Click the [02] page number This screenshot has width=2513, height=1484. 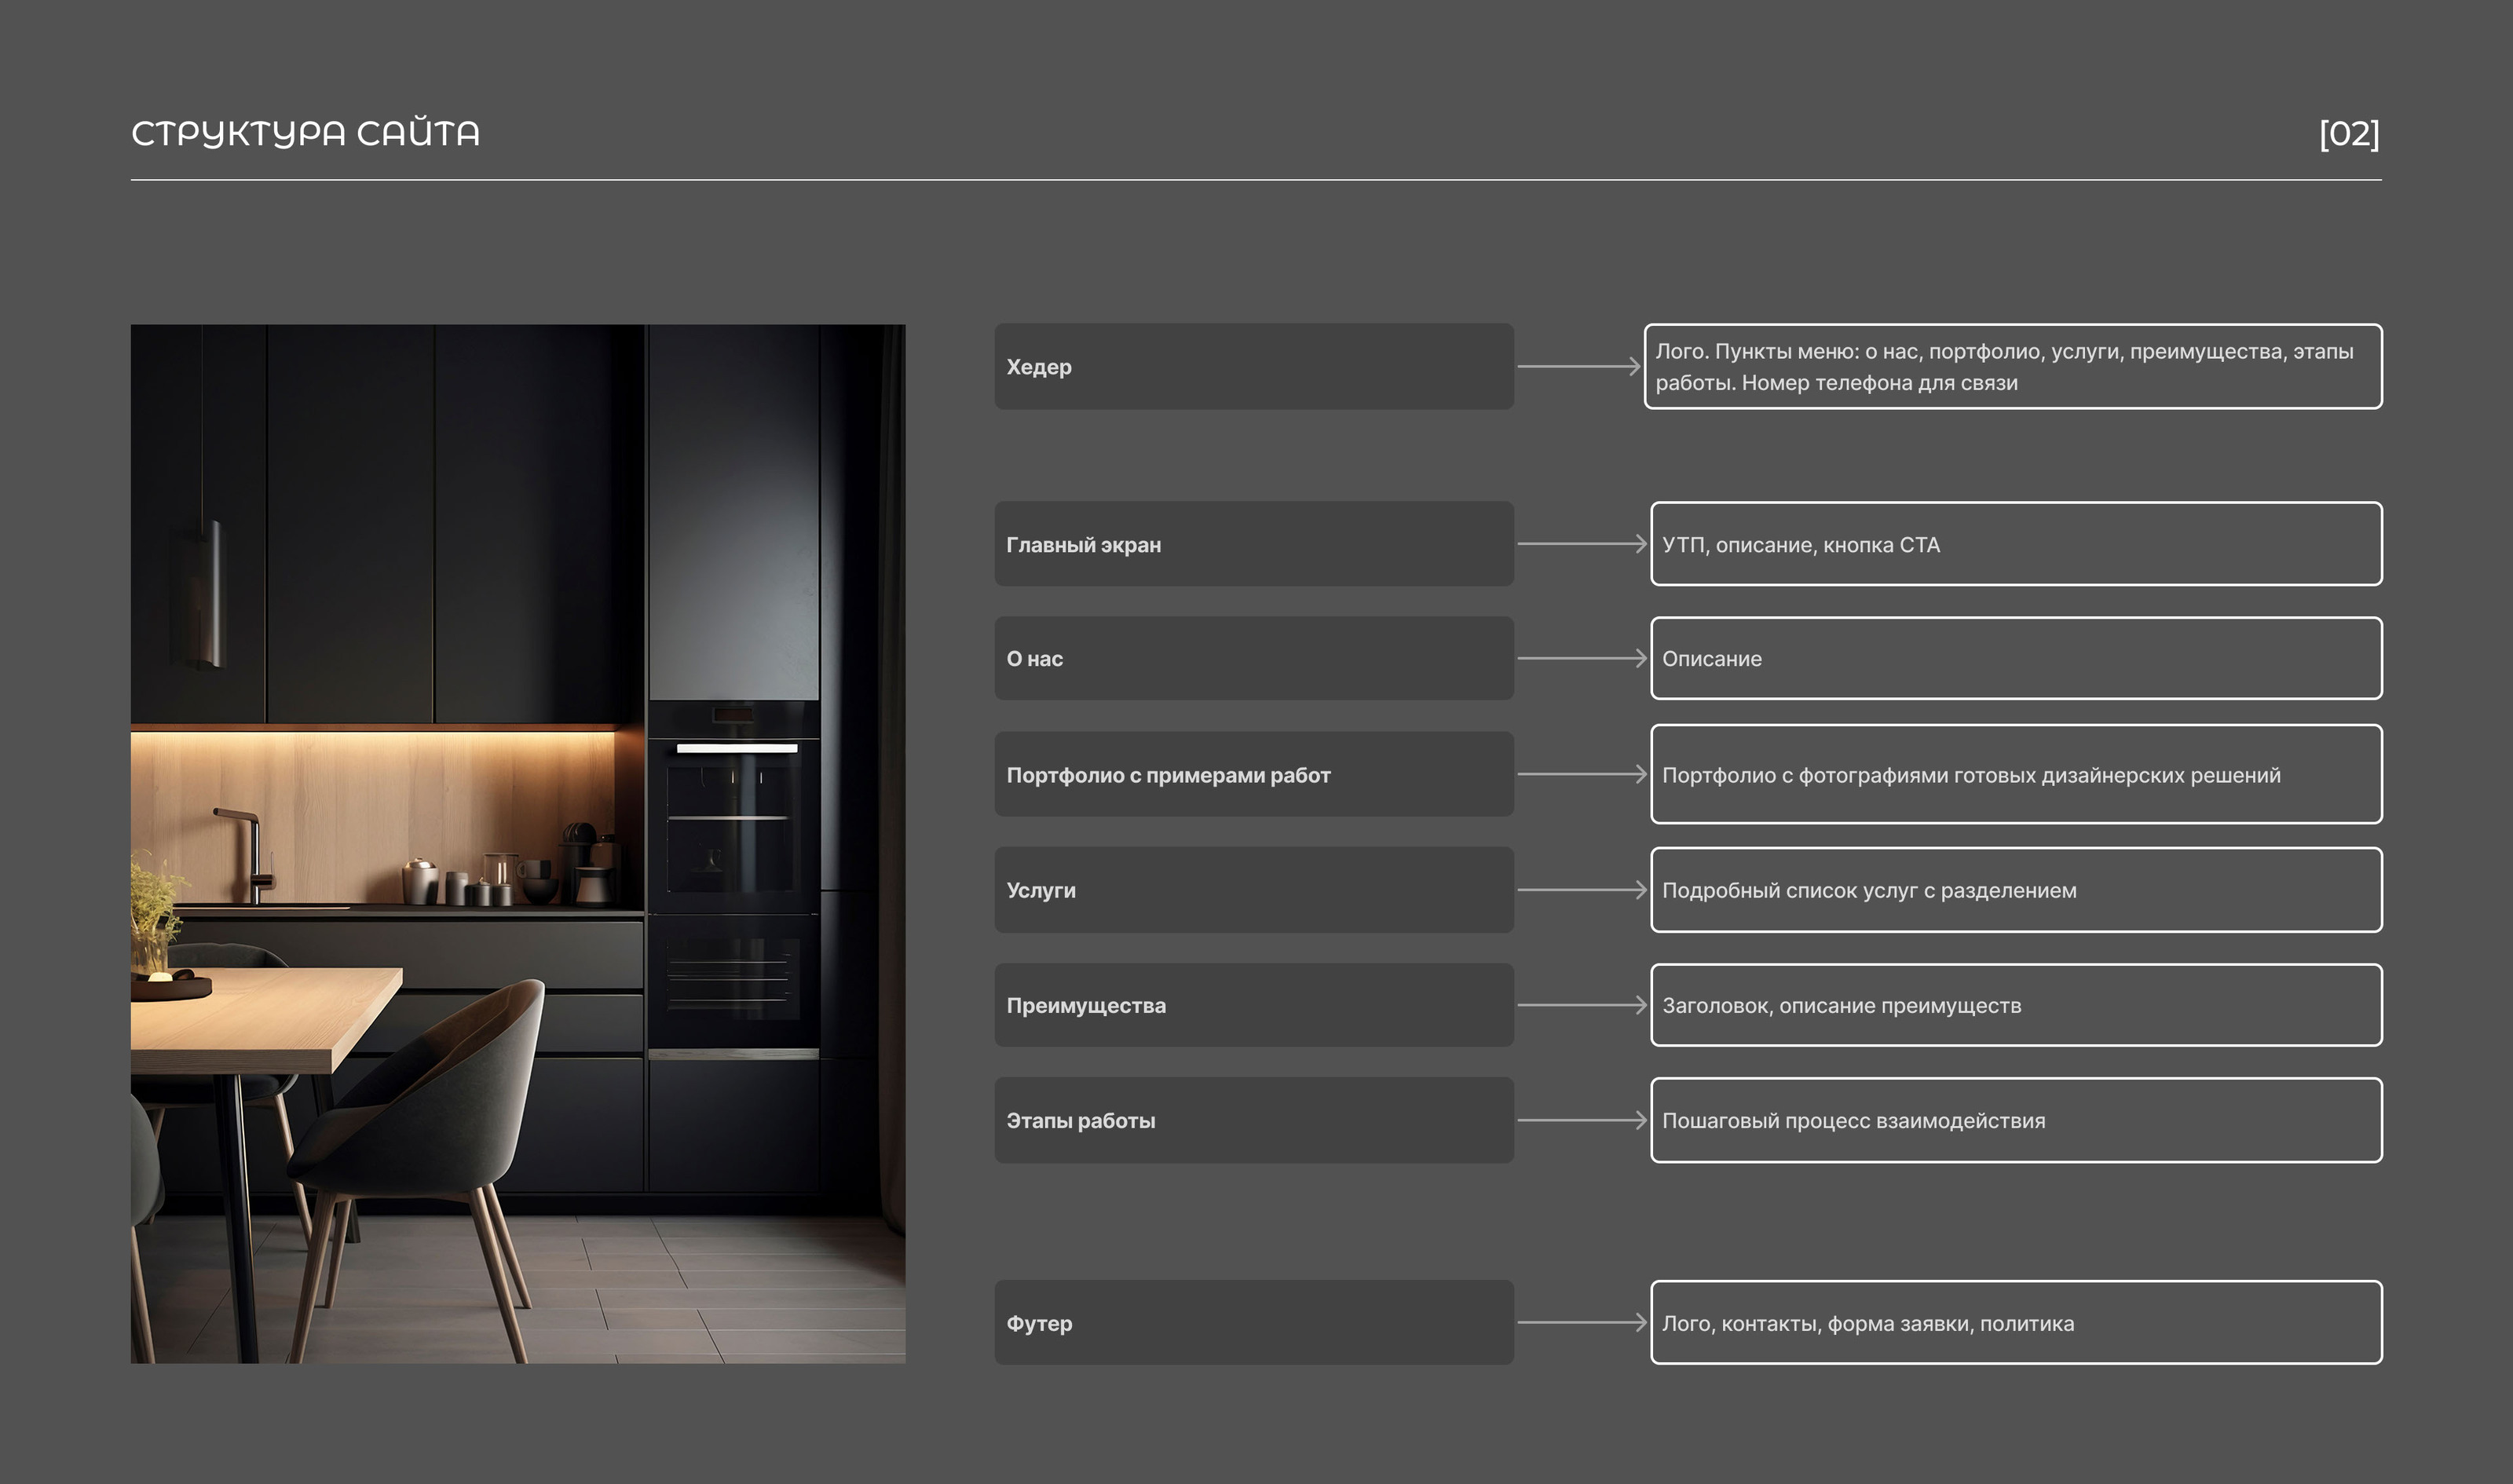(x=2348, y=134)
